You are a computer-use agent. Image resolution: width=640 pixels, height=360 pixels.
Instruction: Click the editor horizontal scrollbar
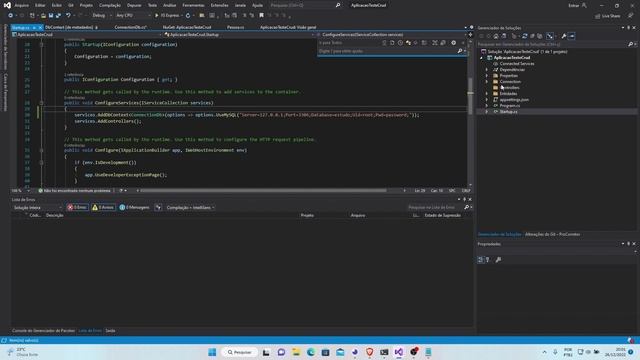263,191
